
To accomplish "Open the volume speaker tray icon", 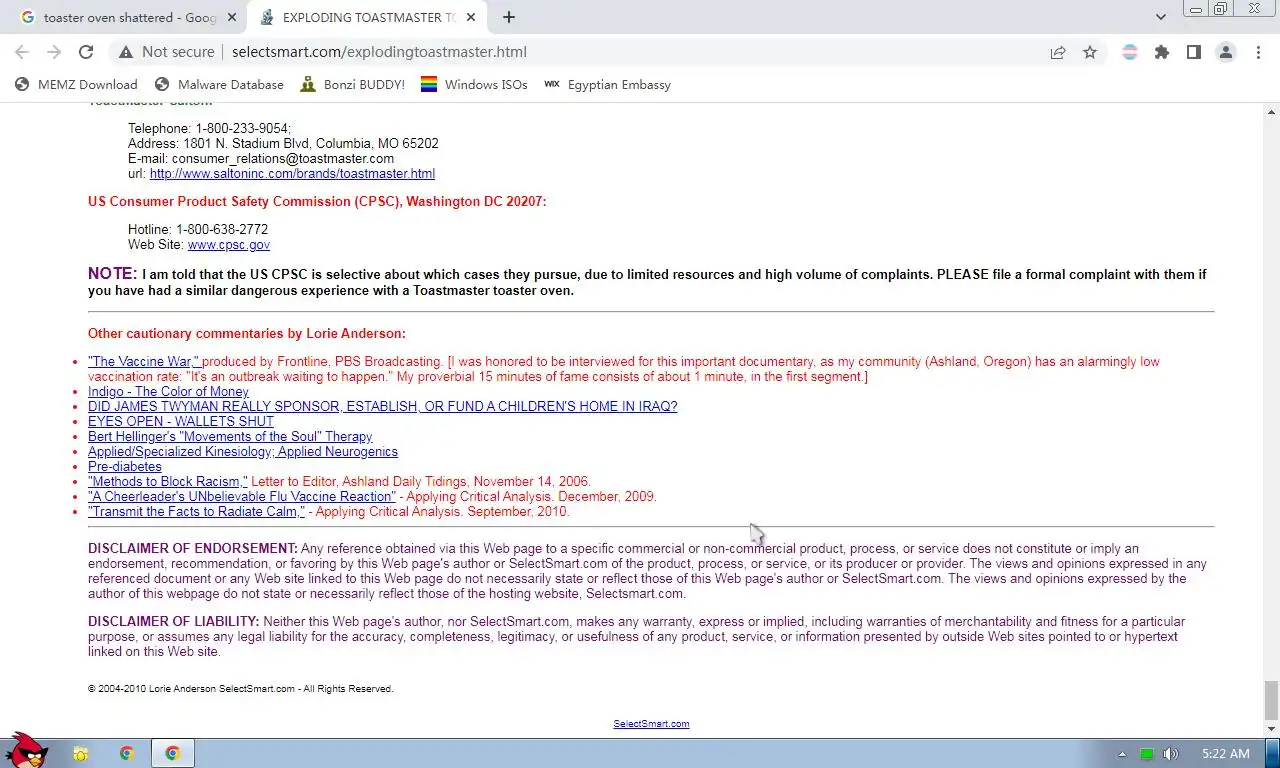I will [1171, 754].
